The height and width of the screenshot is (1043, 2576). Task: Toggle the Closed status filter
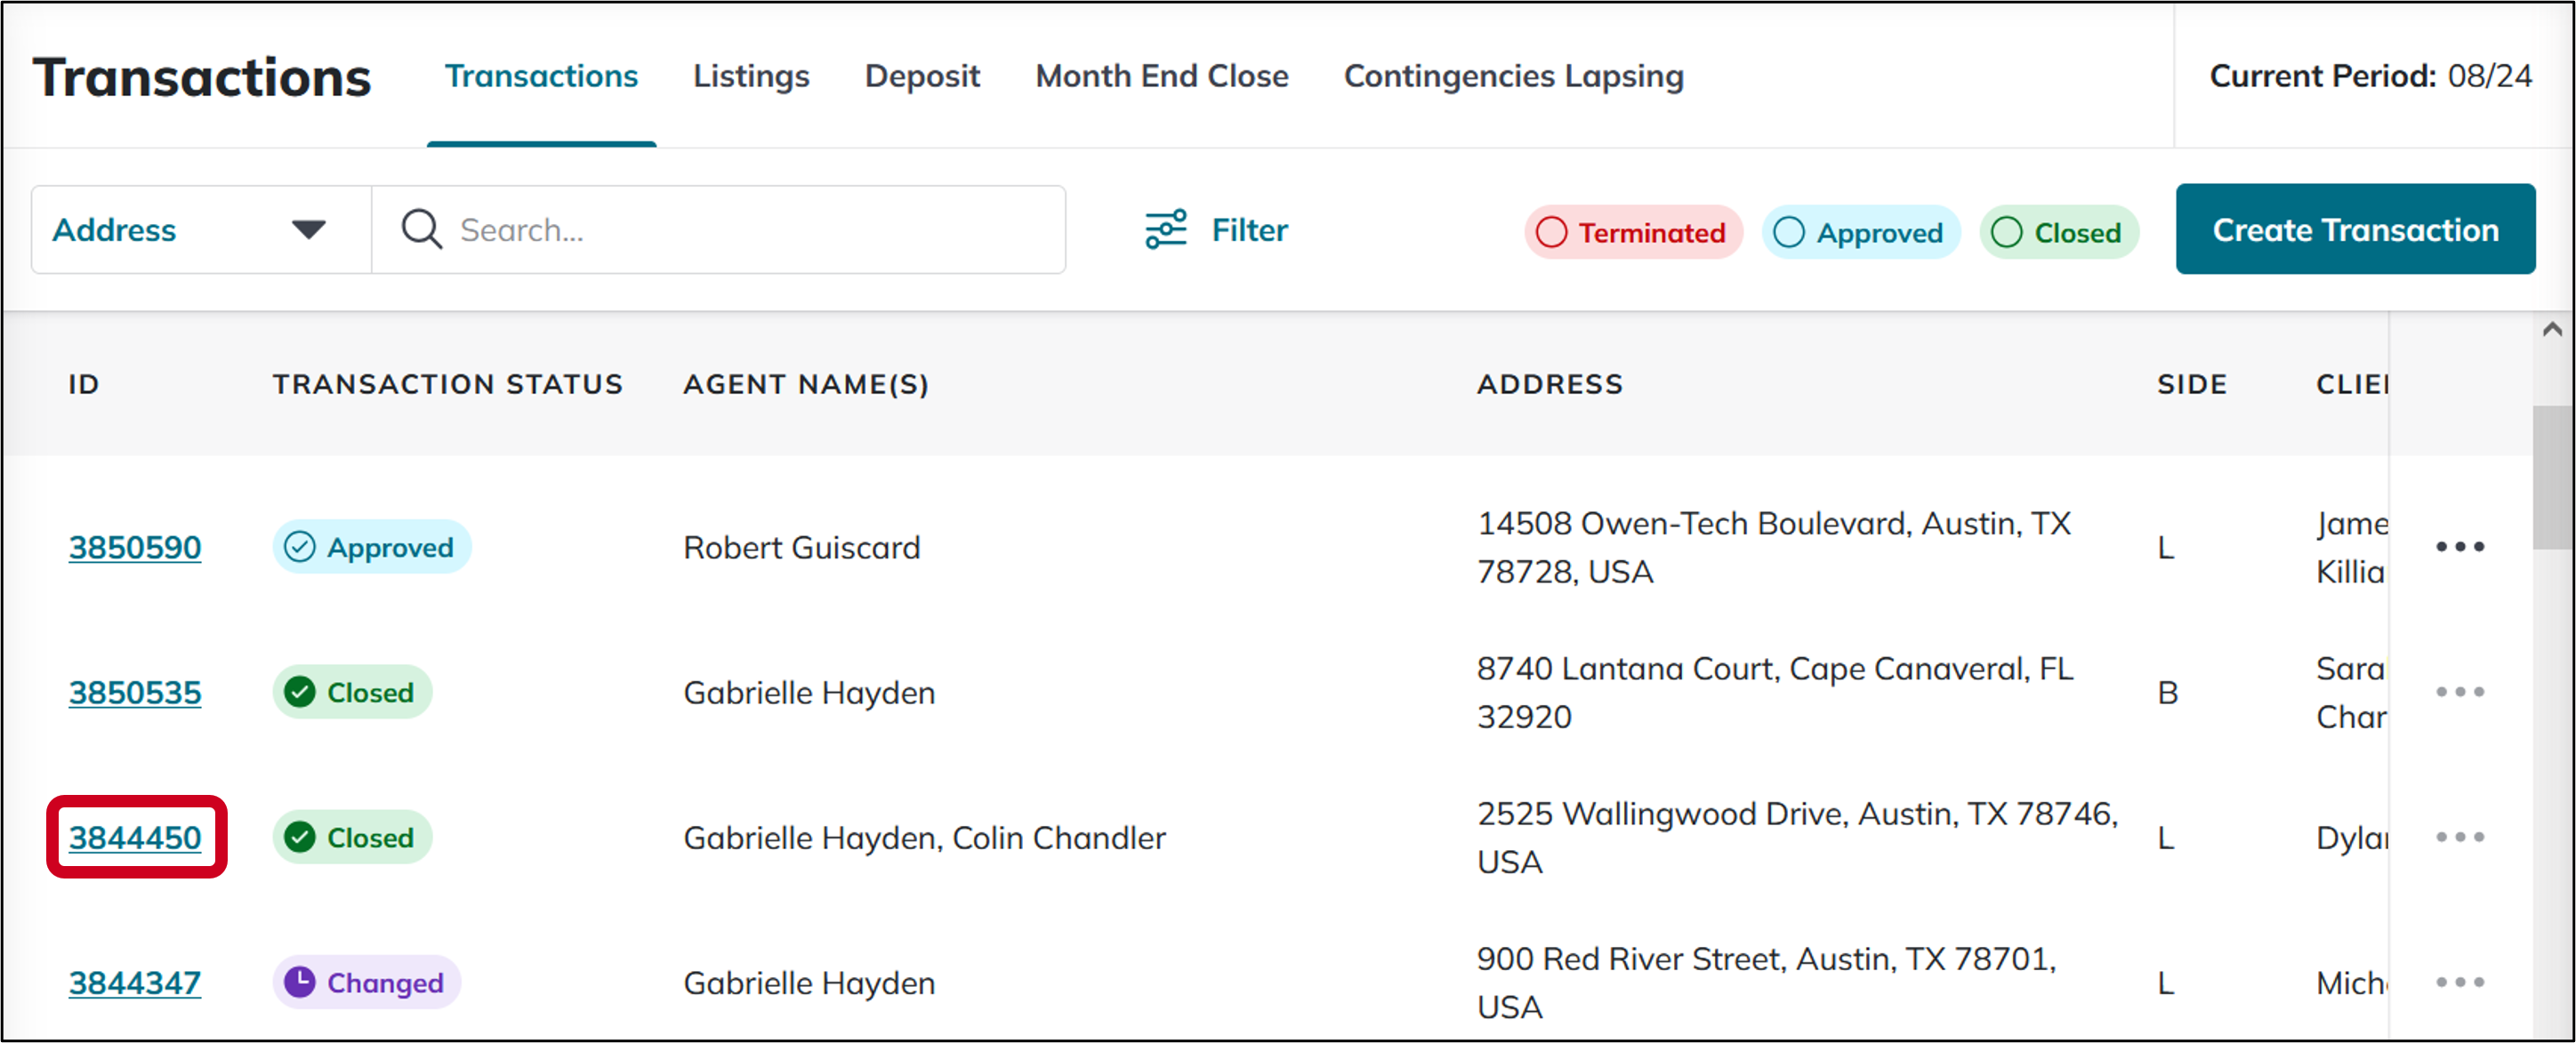tap(2059, 232)
